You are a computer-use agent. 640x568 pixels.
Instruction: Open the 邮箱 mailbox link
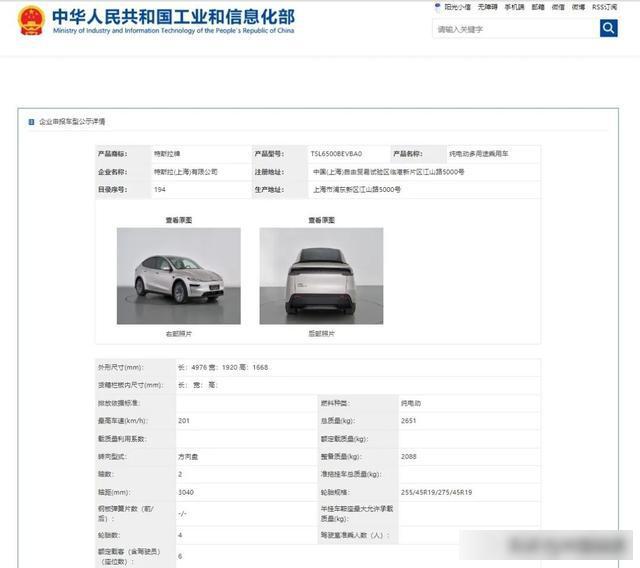pyautogui.click(x=538, y=7)
